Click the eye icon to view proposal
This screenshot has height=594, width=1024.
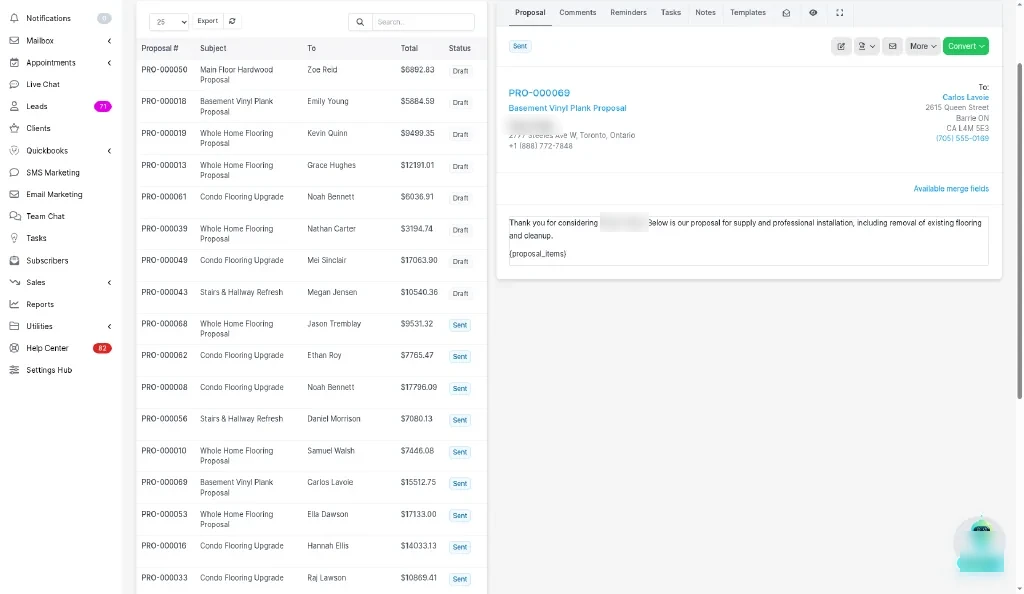click(813, 12)
